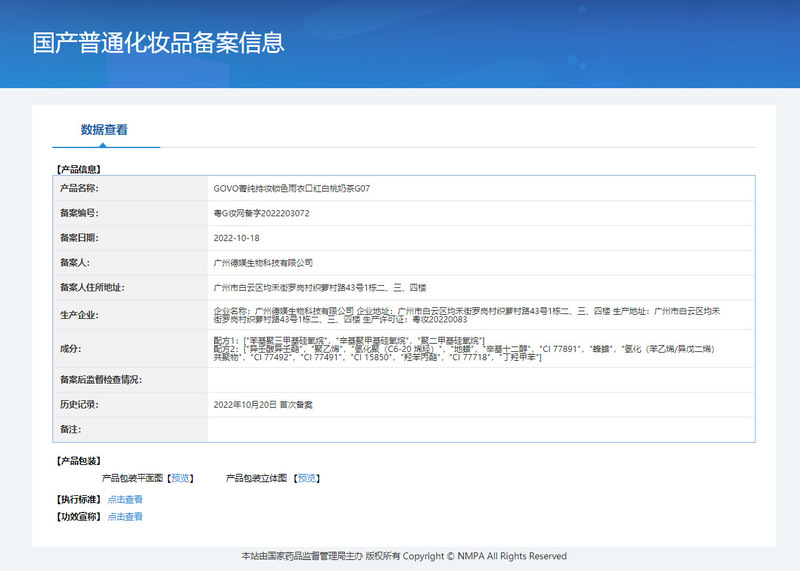
Task: Open the 数据查看 tab
Action: point(104,130)
